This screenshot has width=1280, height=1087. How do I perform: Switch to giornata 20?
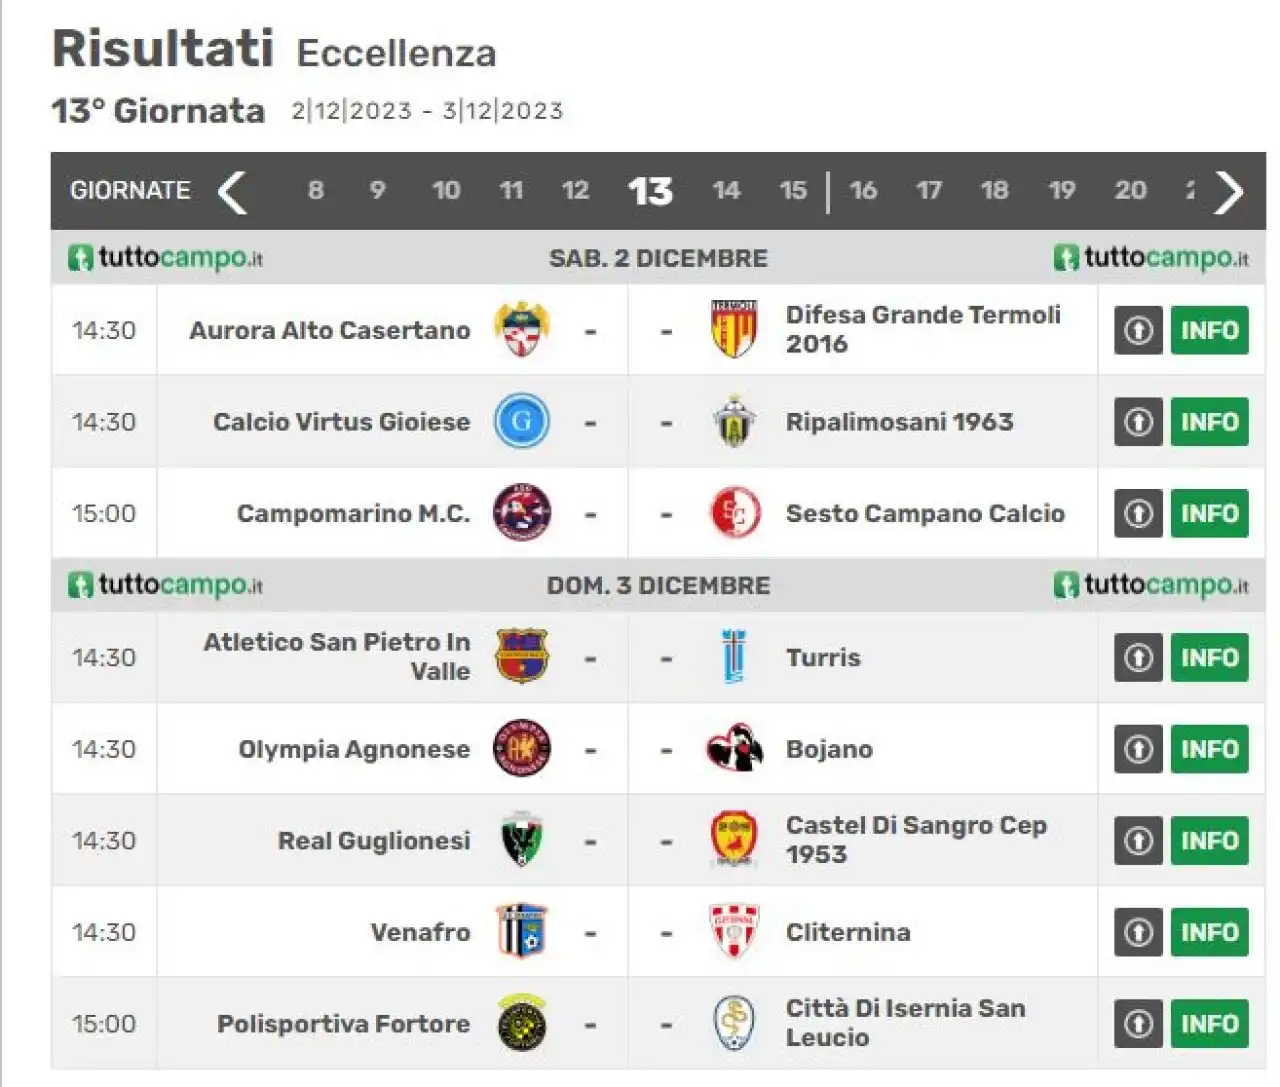point(1130,190)
